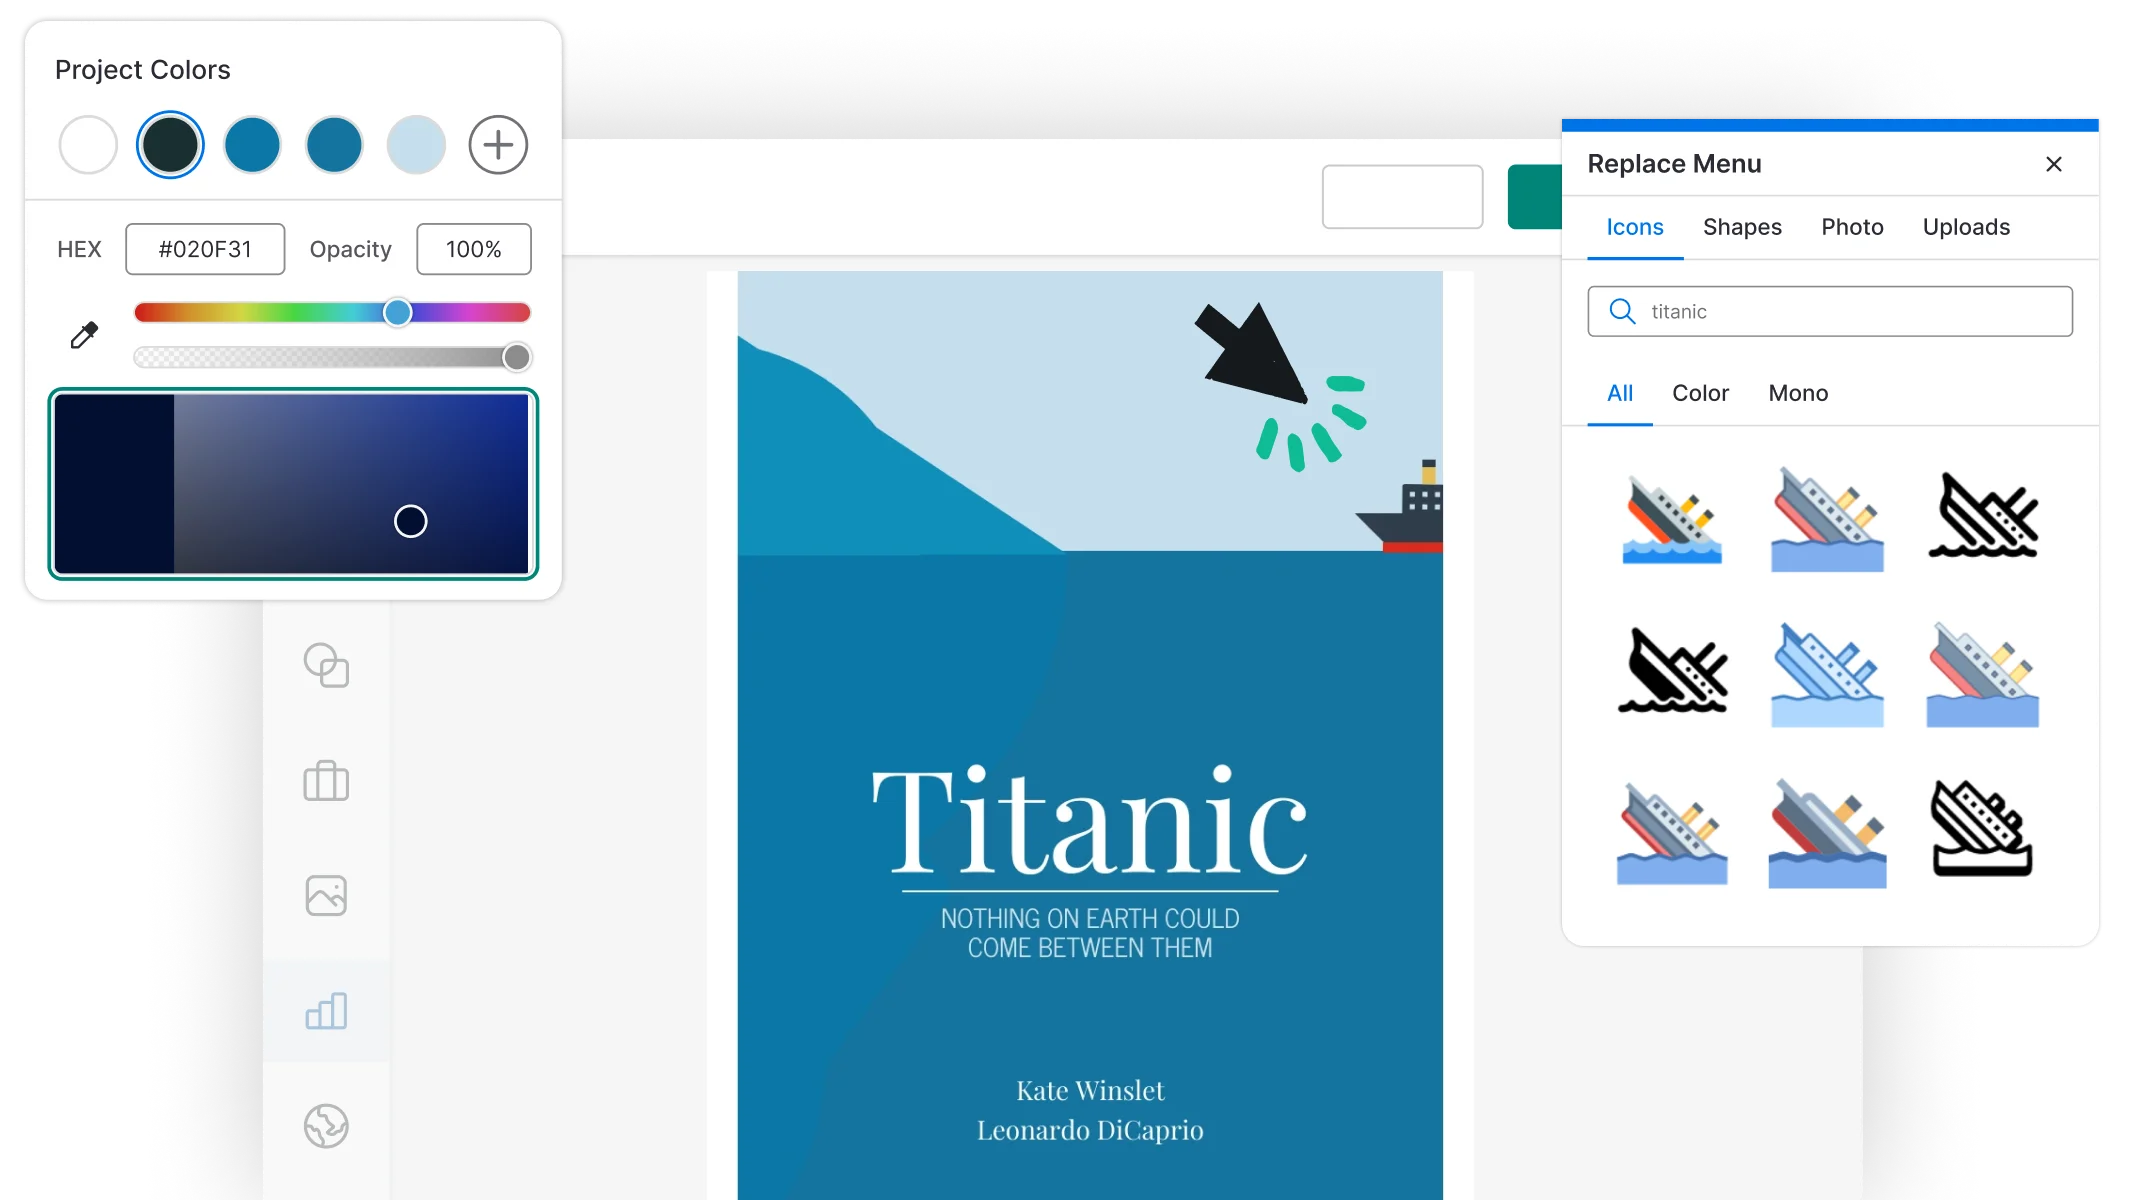The image size is (2135, 1200).
Task: Click the eyedropper color picker tool
Action: point(84,335)
